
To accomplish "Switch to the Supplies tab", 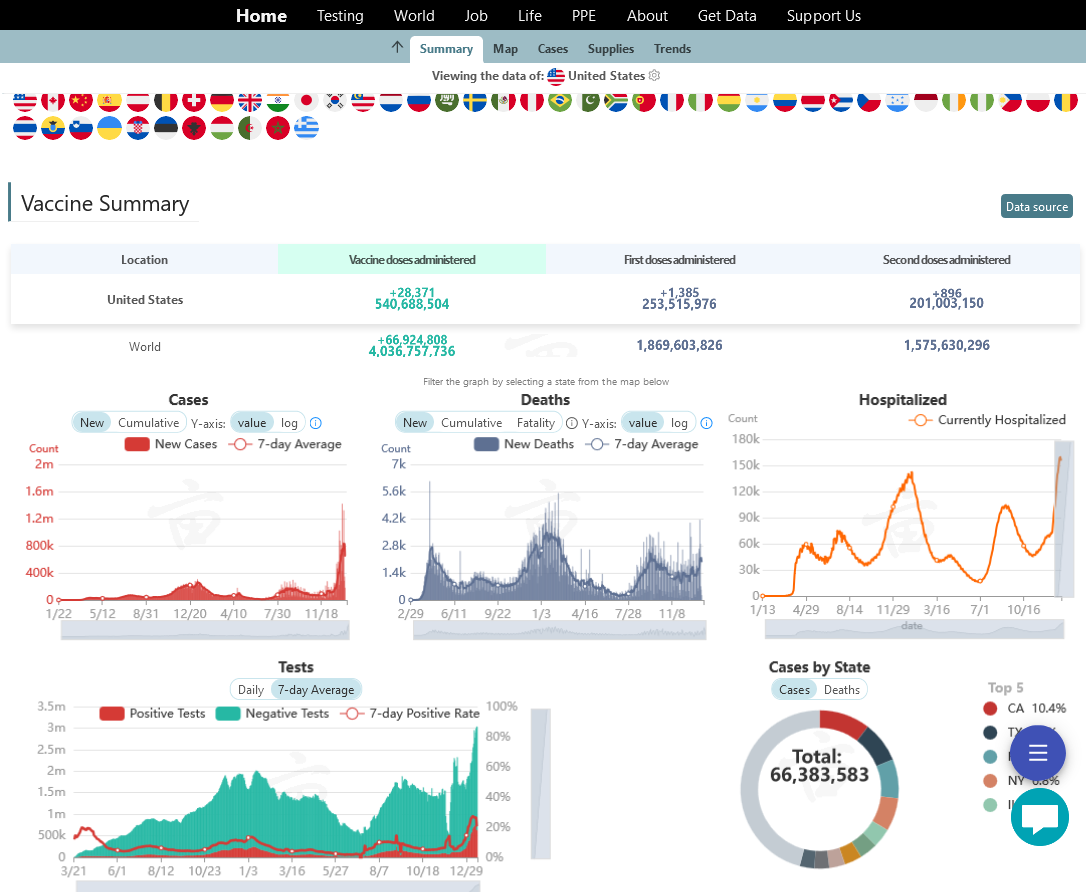I will 611,49.
